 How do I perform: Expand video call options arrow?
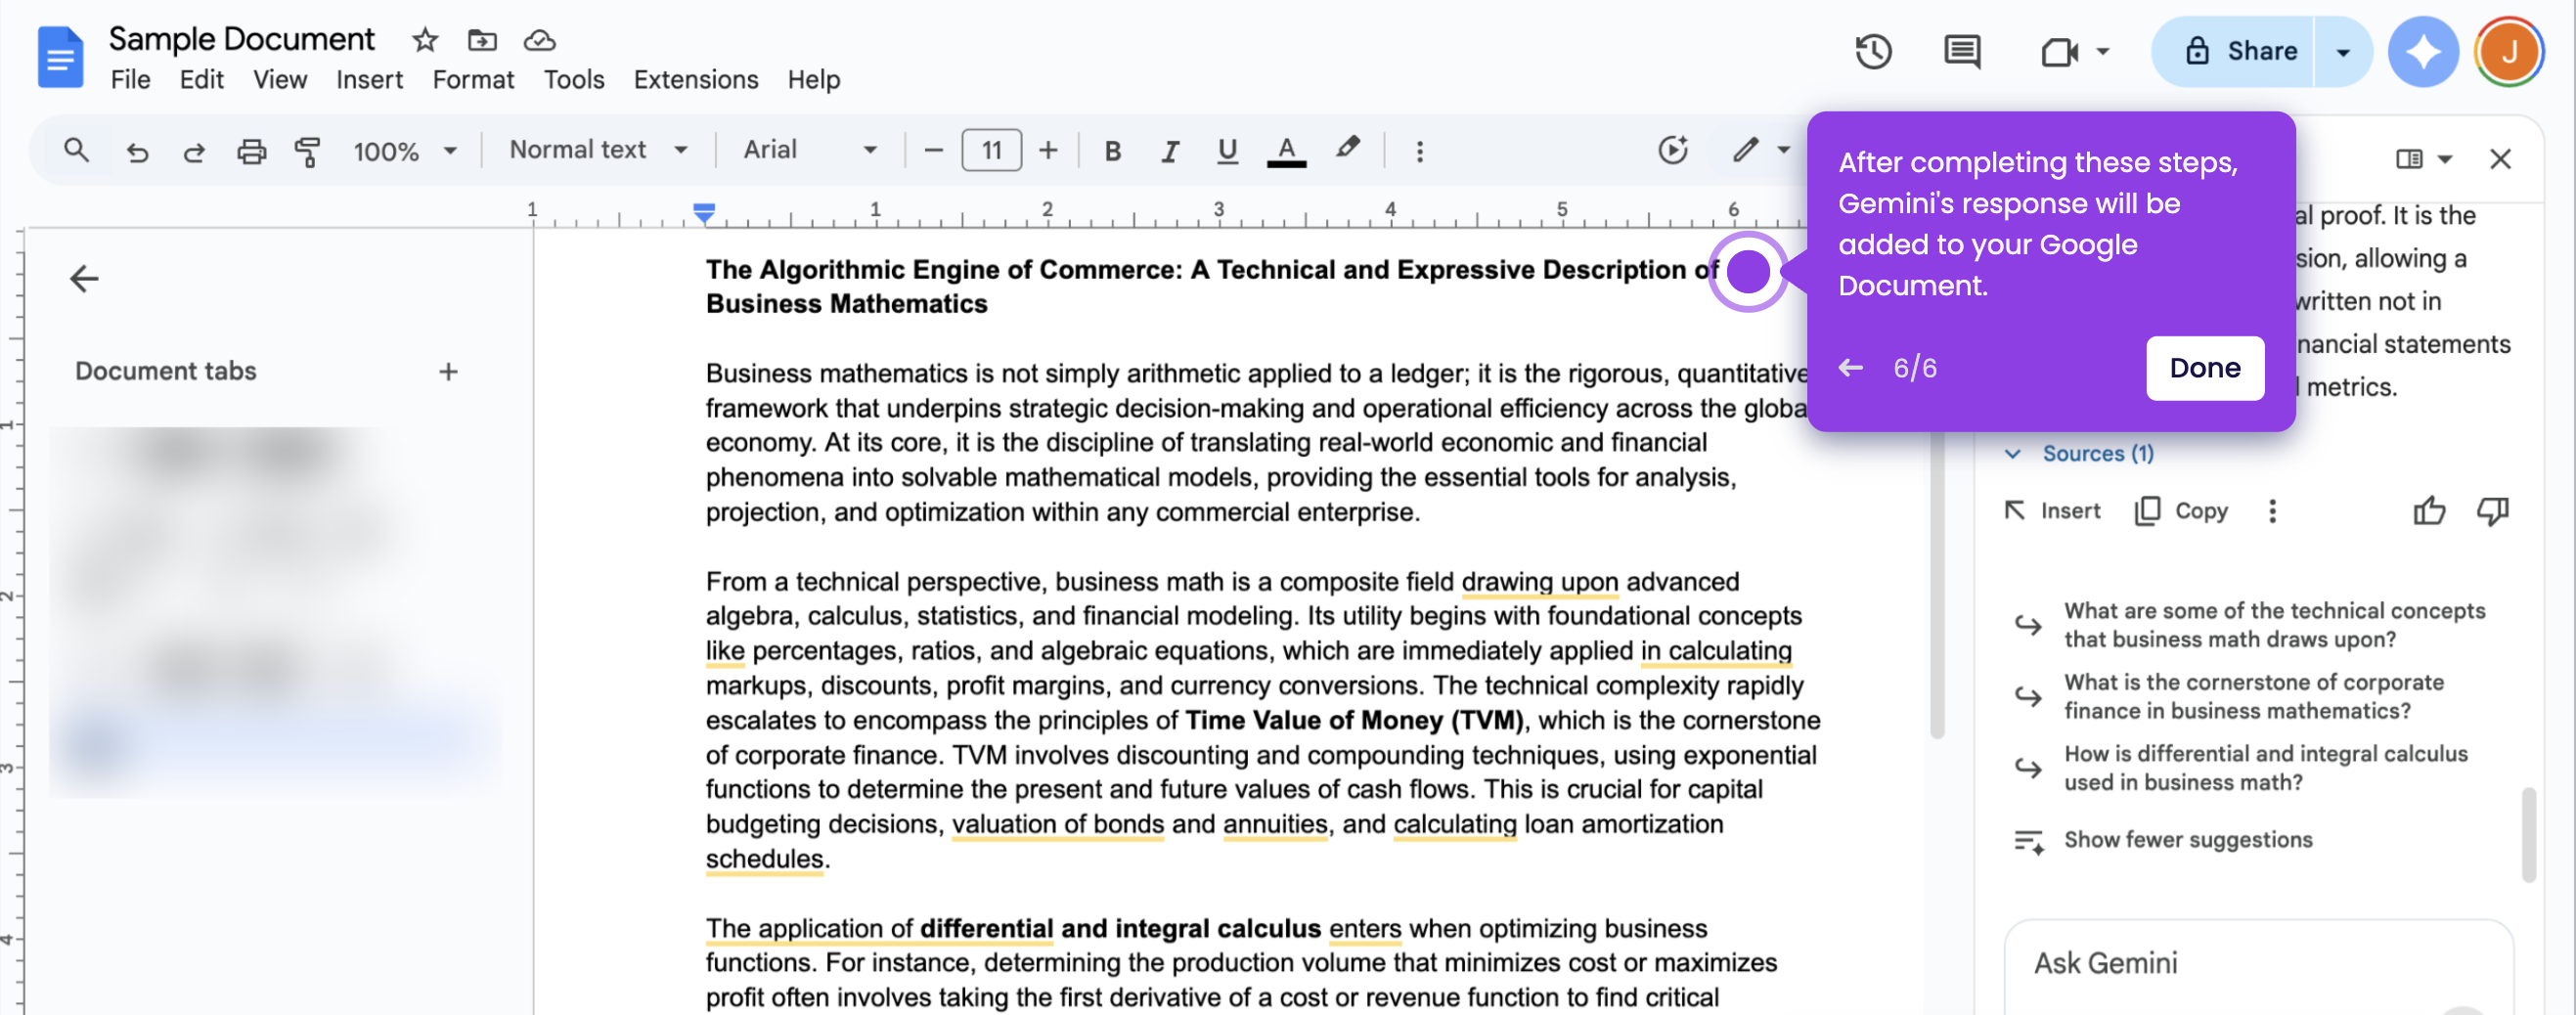tap(2103, 51)
